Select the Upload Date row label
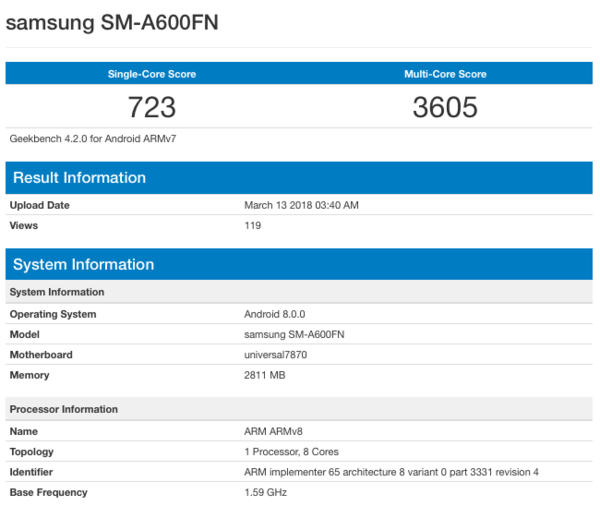 click(40, 205)
